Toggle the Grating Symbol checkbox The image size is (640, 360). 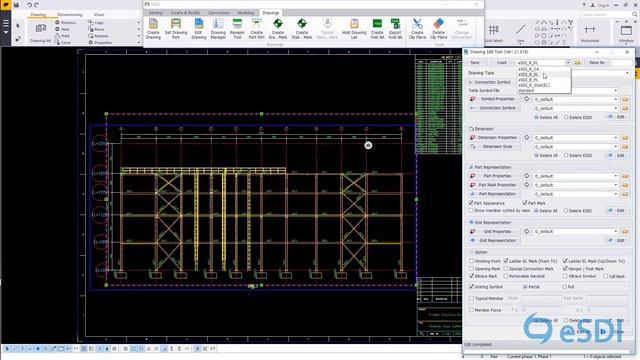pos(471,287)
